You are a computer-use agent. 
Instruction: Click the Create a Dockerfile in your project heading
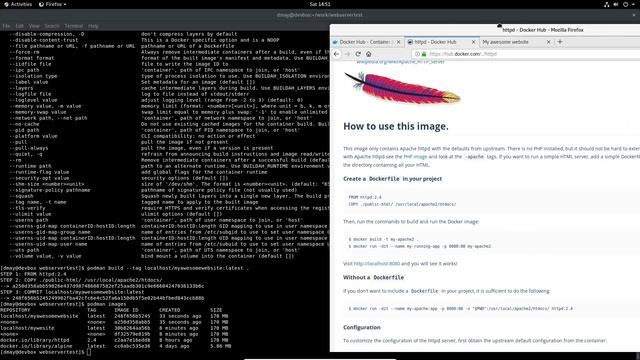(392, 179)
